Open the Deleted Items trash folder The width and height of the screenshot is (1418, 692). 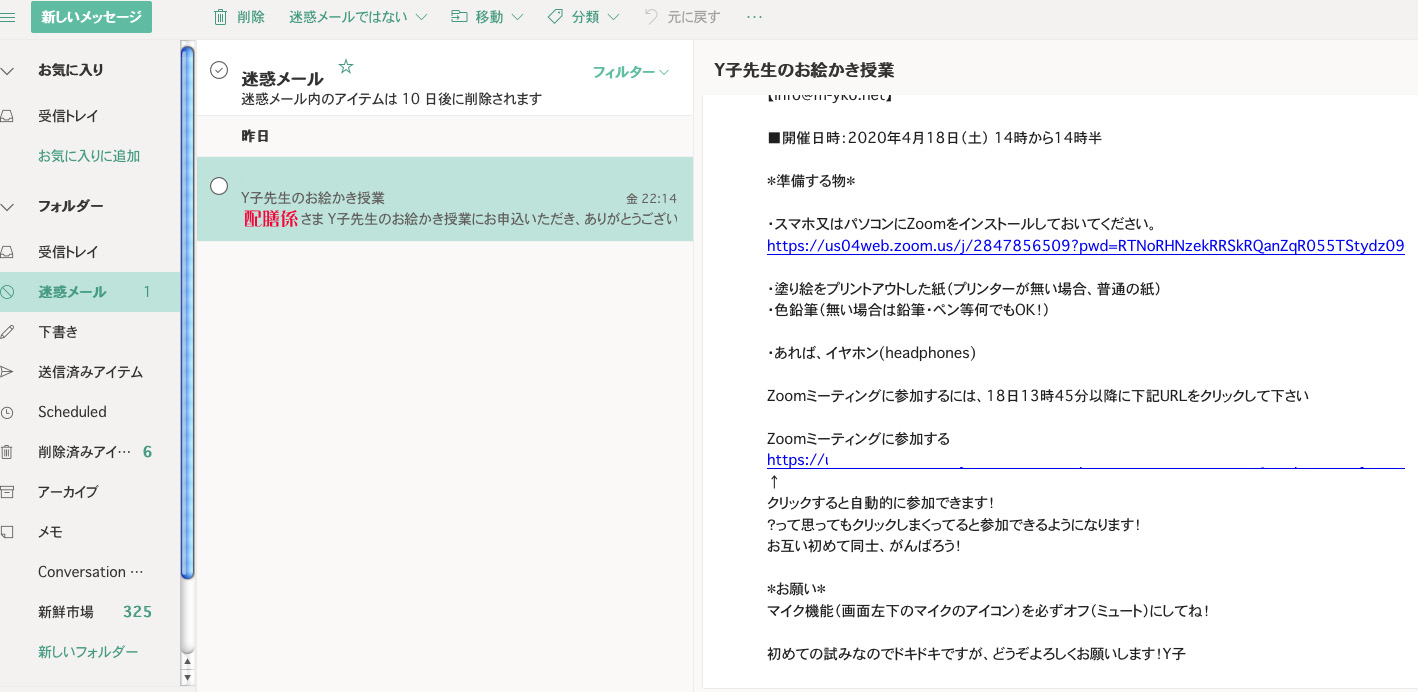coord(84,452)
